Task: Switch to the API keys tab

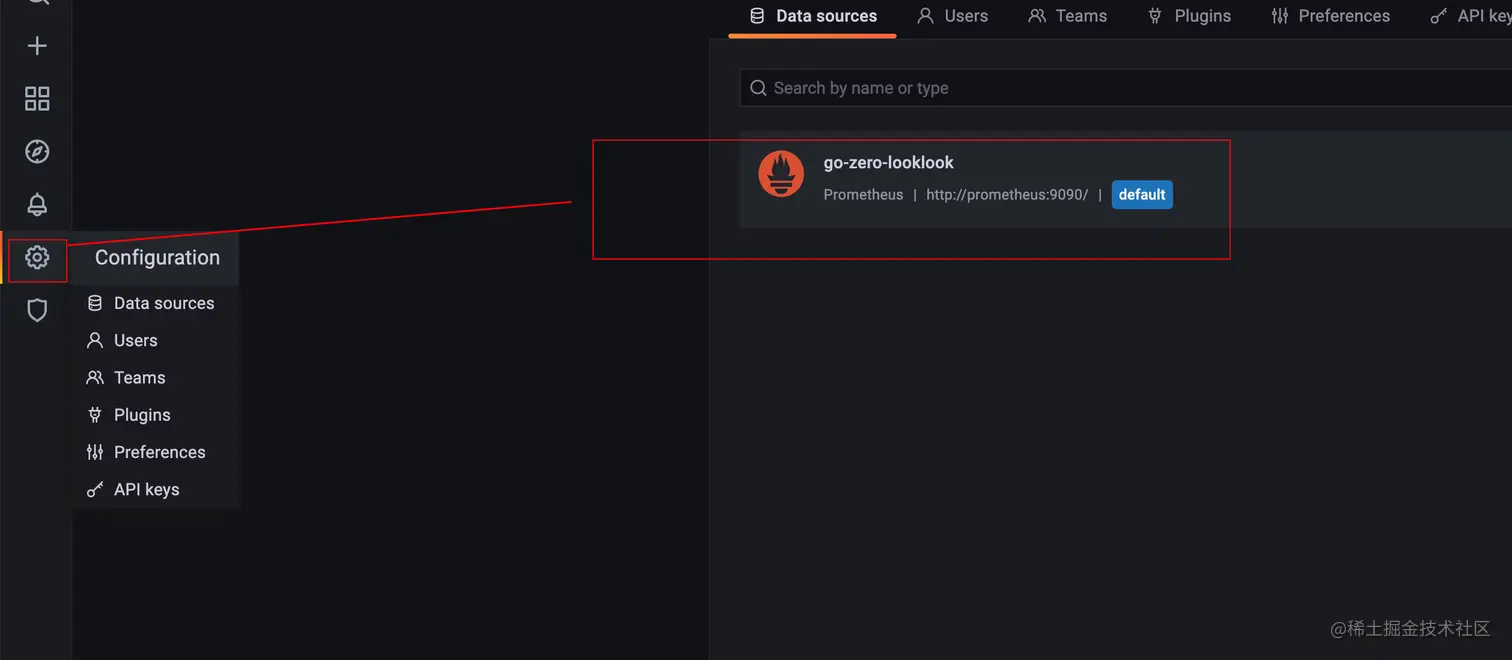Action: (1469, 16)
